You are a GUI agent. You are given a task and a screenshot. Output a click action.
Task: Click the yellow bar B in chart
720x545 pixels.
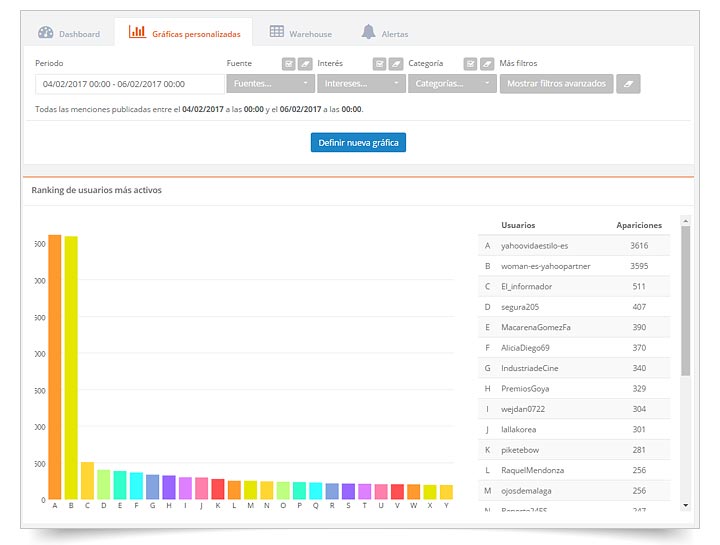[71, 368]
